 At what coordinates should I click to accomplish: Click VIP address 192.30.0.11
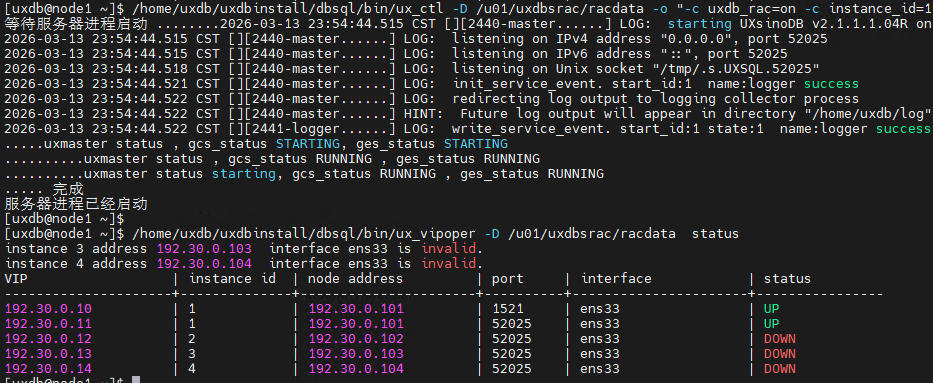(x=48, y=324)
